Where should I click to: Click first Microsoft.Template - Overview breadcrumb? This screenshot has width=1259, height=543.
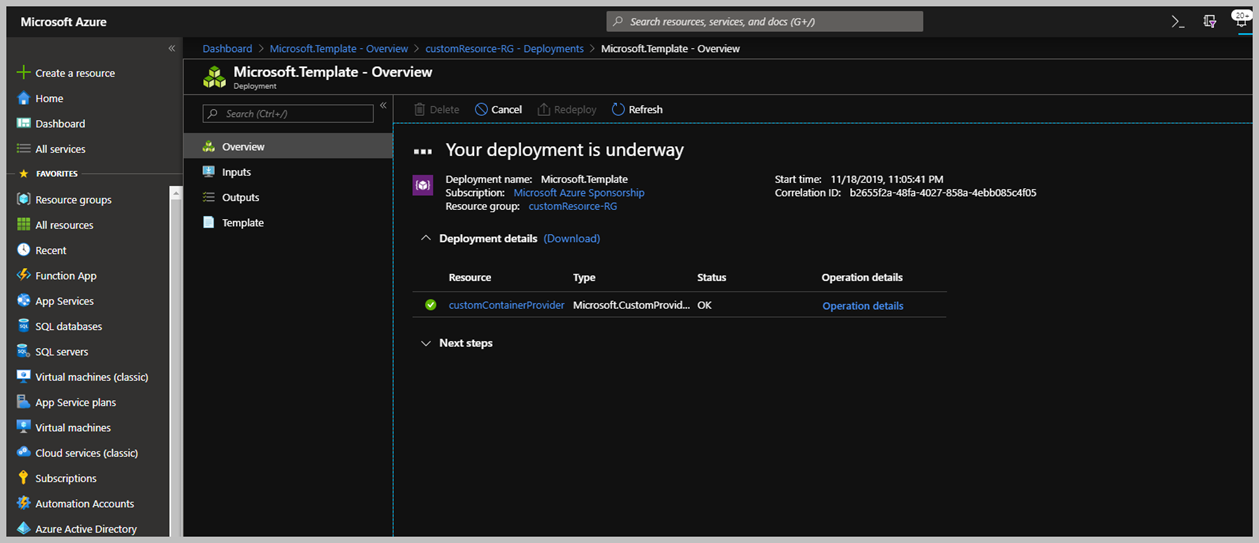[339, 48]
